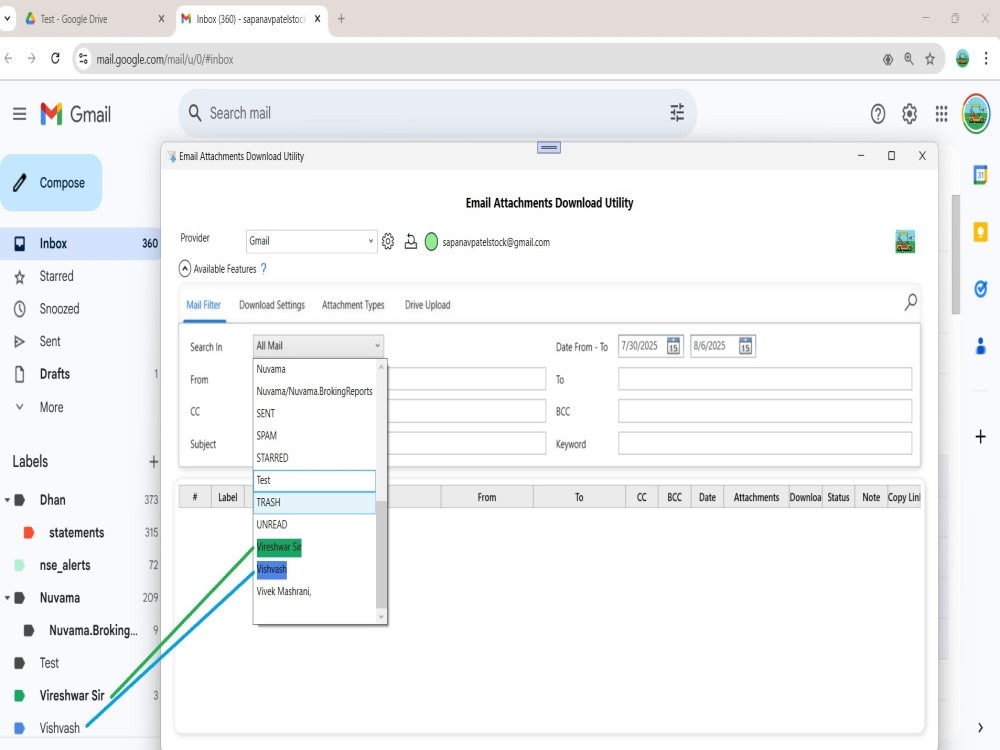Bookmark this page star icon

pyautogui.click(x=930, y=59)
